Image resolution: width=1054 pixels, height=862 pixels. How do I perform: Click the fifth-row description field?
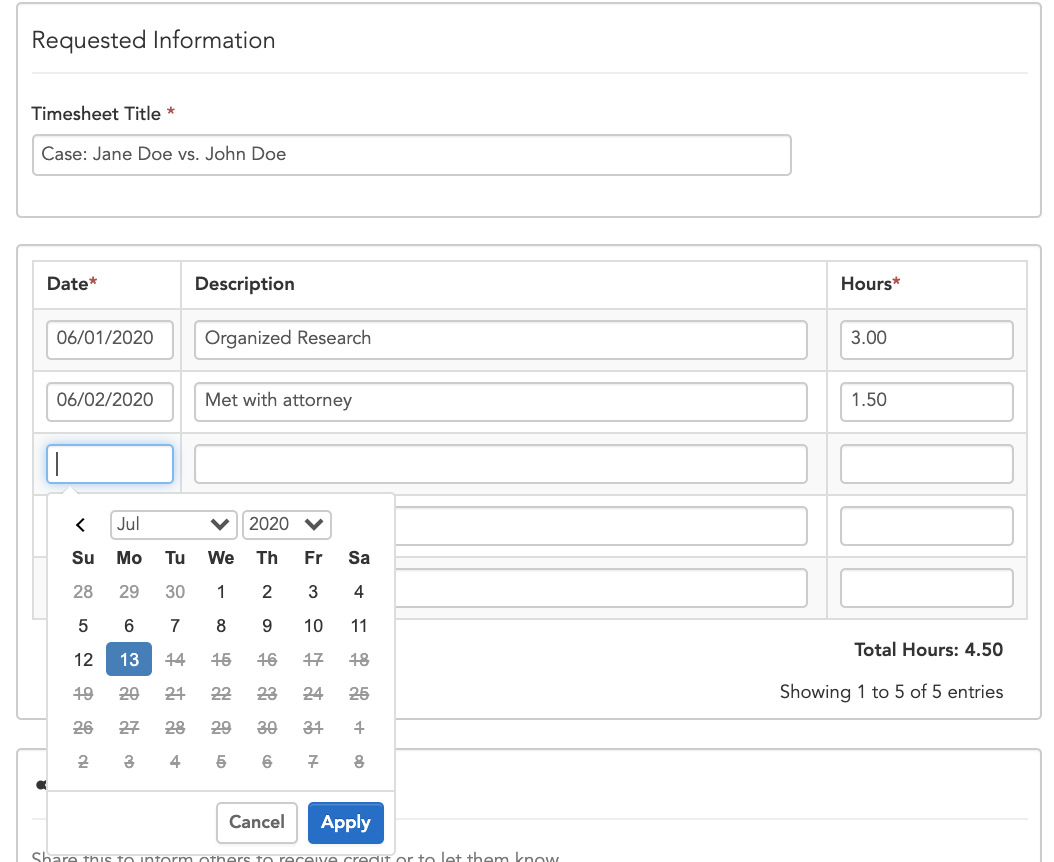[x=601, y=588]
